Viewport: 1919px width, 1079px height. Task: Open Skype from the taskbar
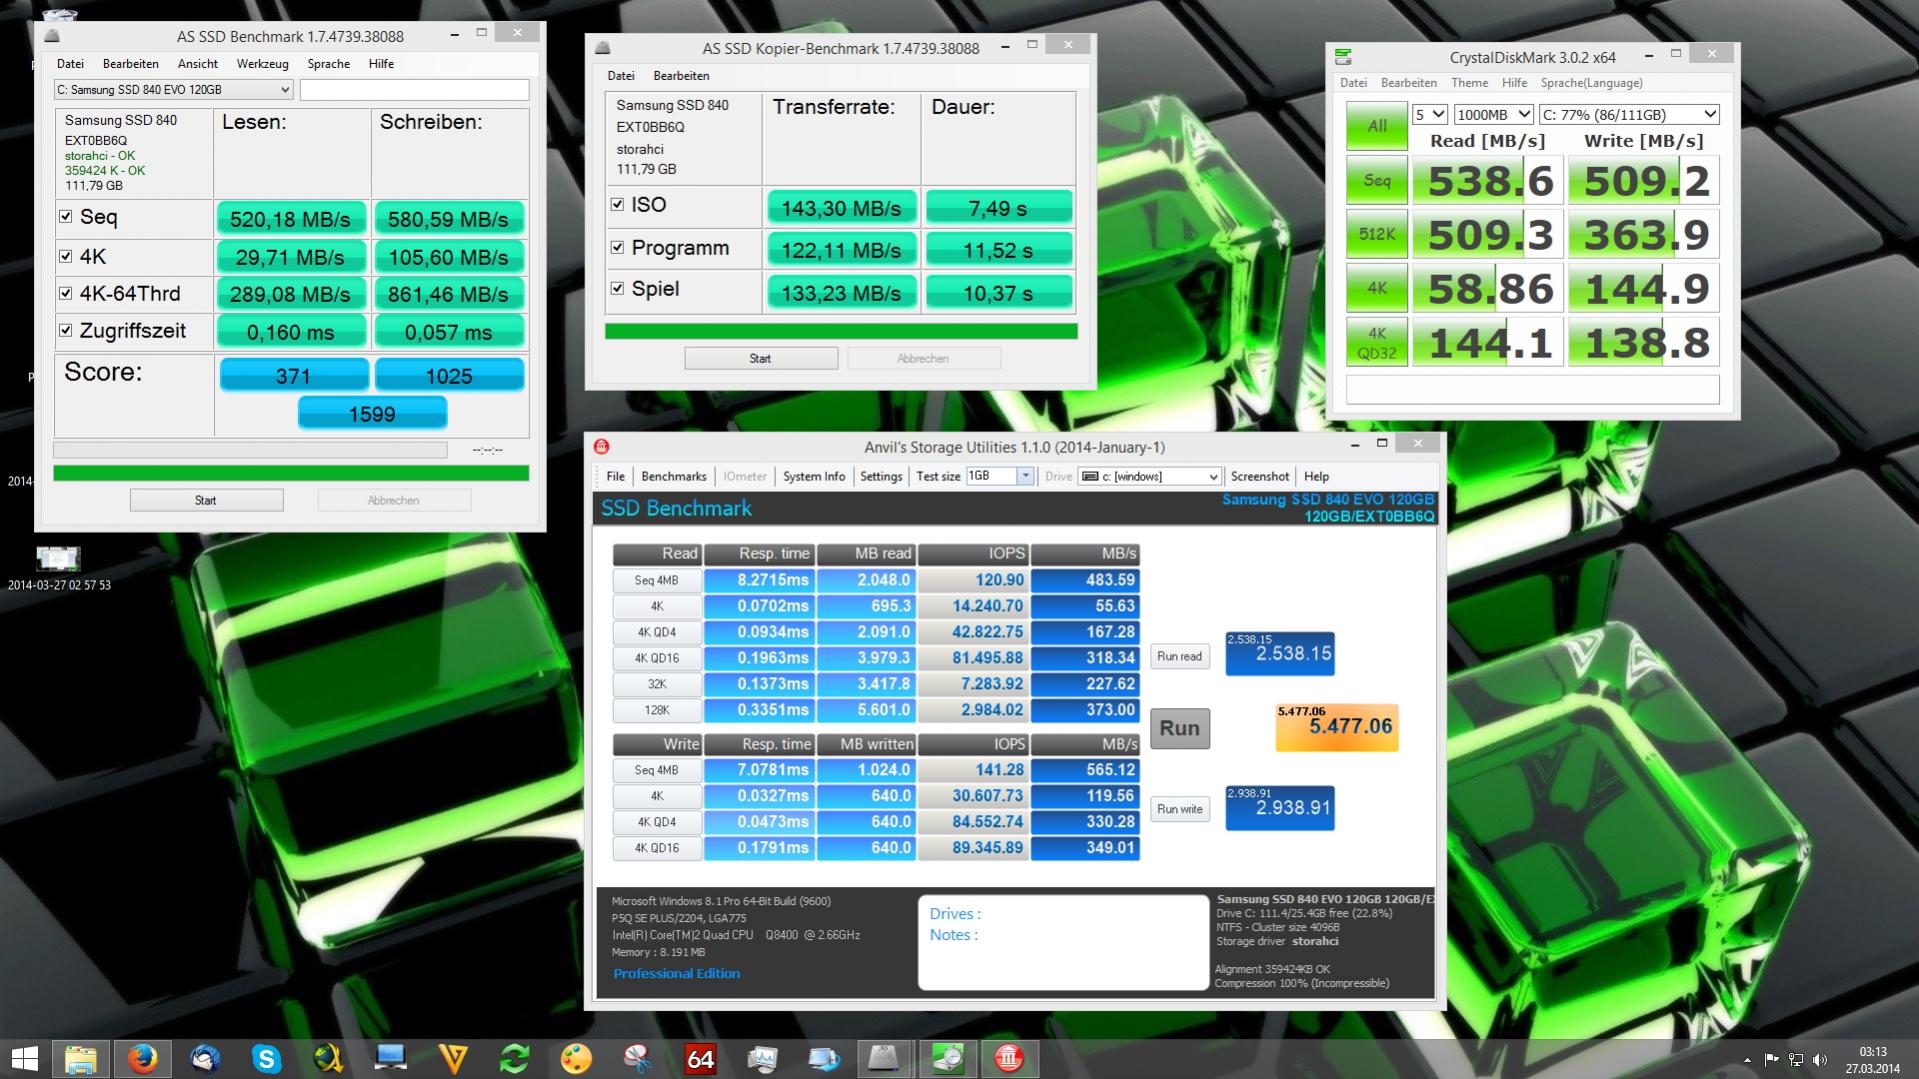[x=266, y=1059]
